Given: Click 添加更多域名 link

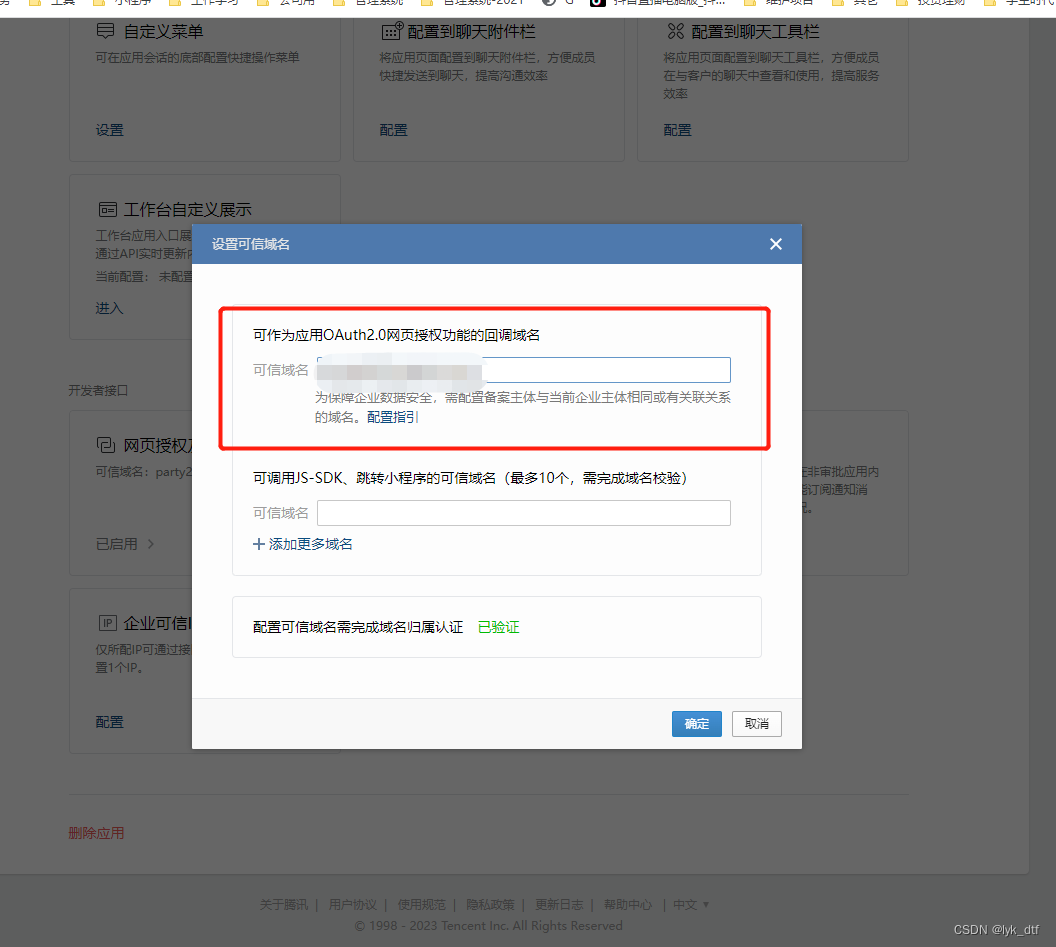Looking at the screenshot, I should click(x=310, y=544).
